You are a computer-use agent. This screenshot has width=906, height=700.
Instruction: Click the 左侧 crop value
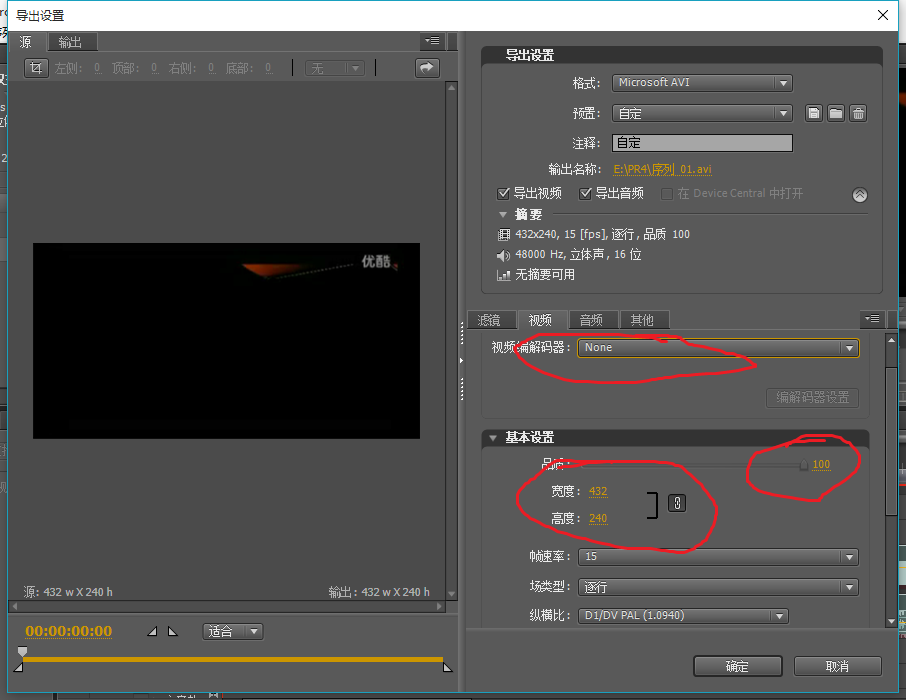[x=98, y=68]
